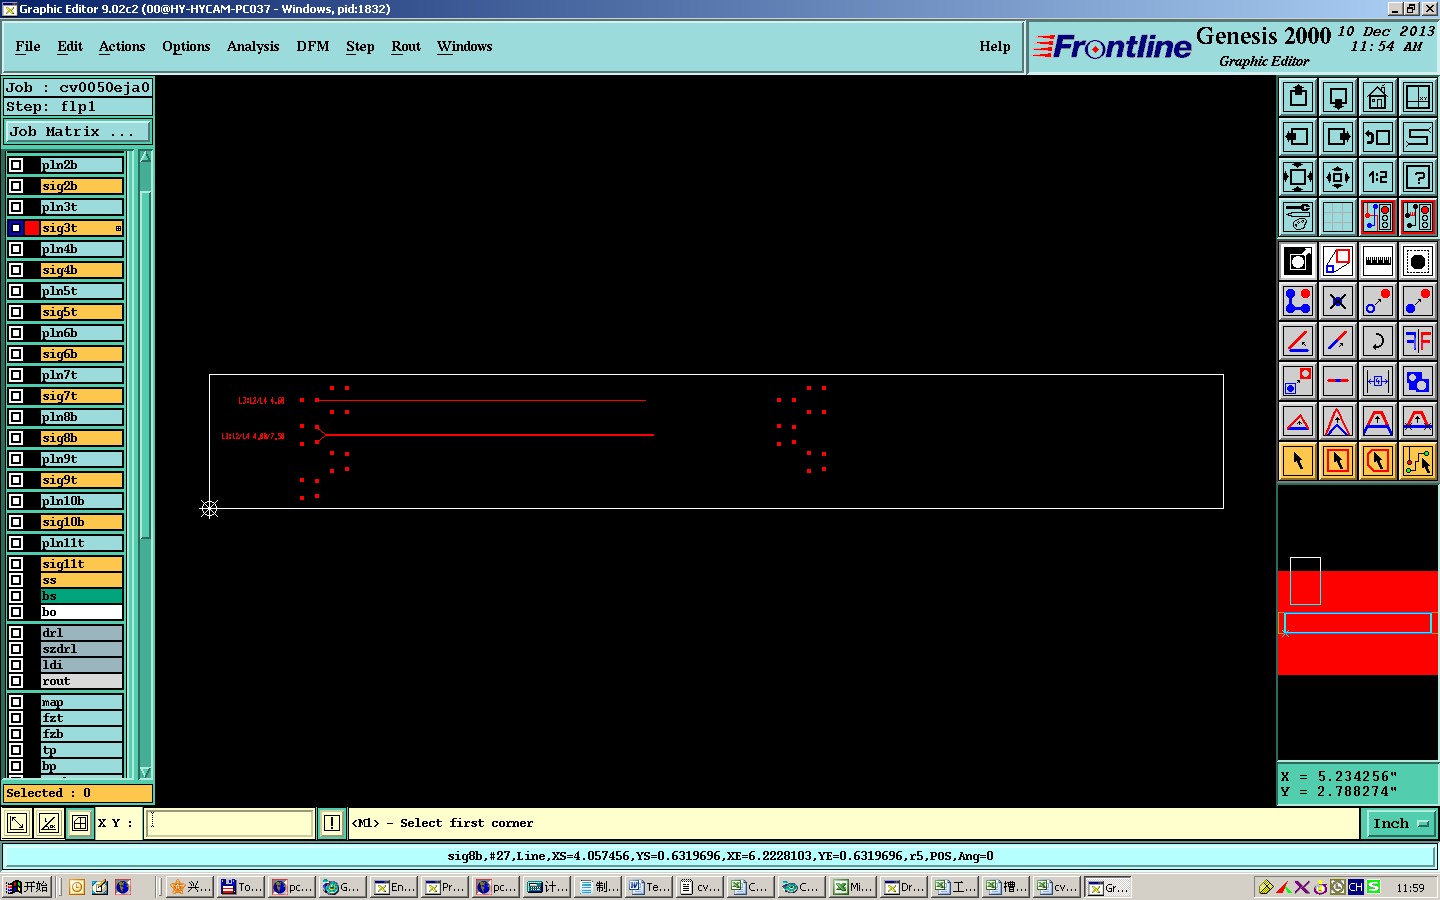Click the layer list scroll down arrow

click(x=145, y=772)
